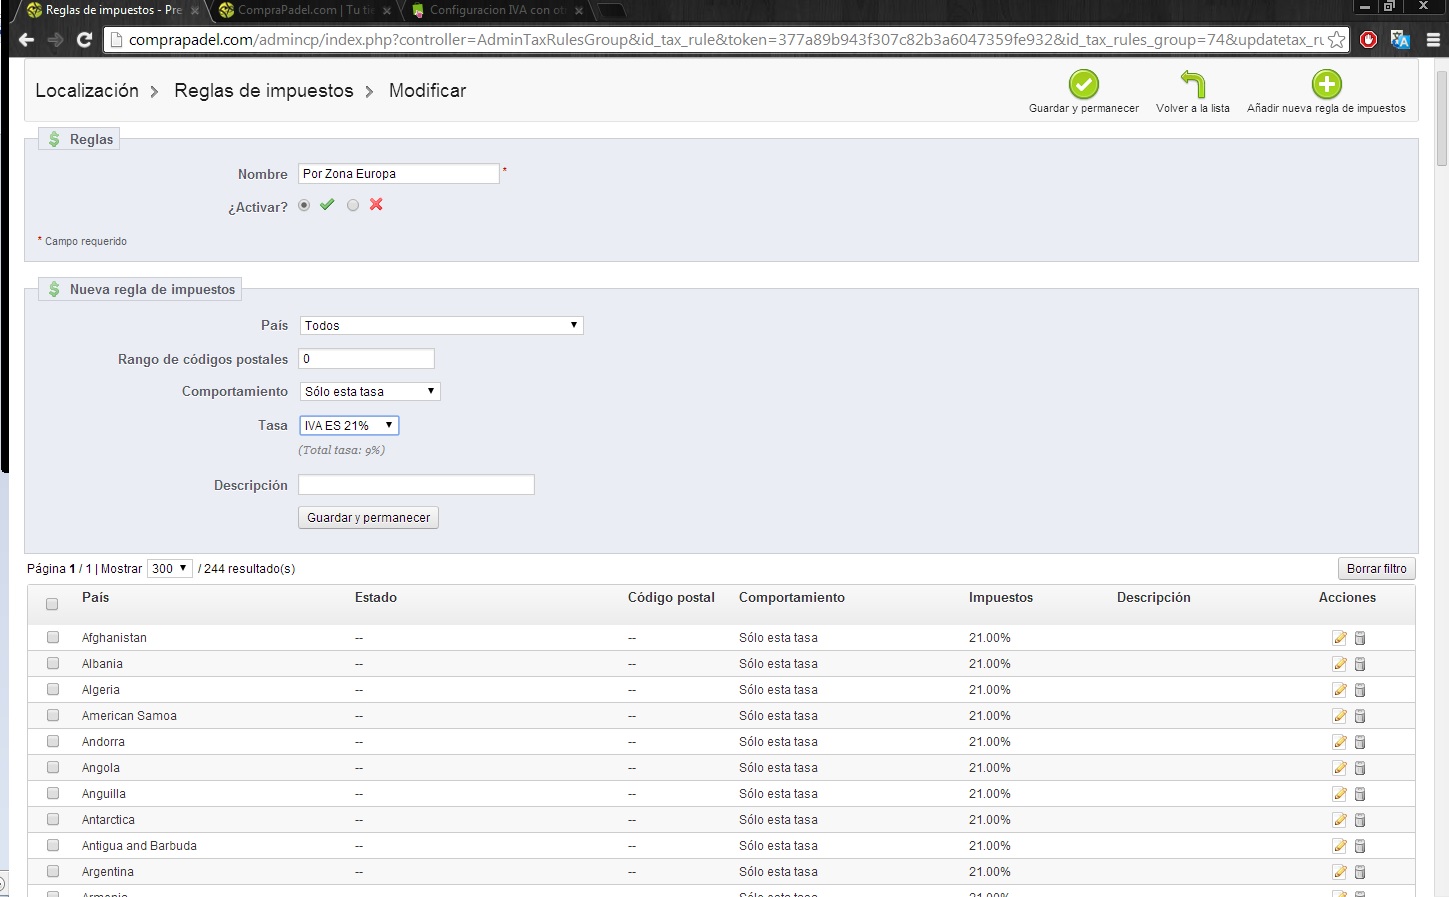The image size is (1449, 897).
Task: Go to Reglas de impuestos in the breadcrumb
Action: (x=264, y=91)
